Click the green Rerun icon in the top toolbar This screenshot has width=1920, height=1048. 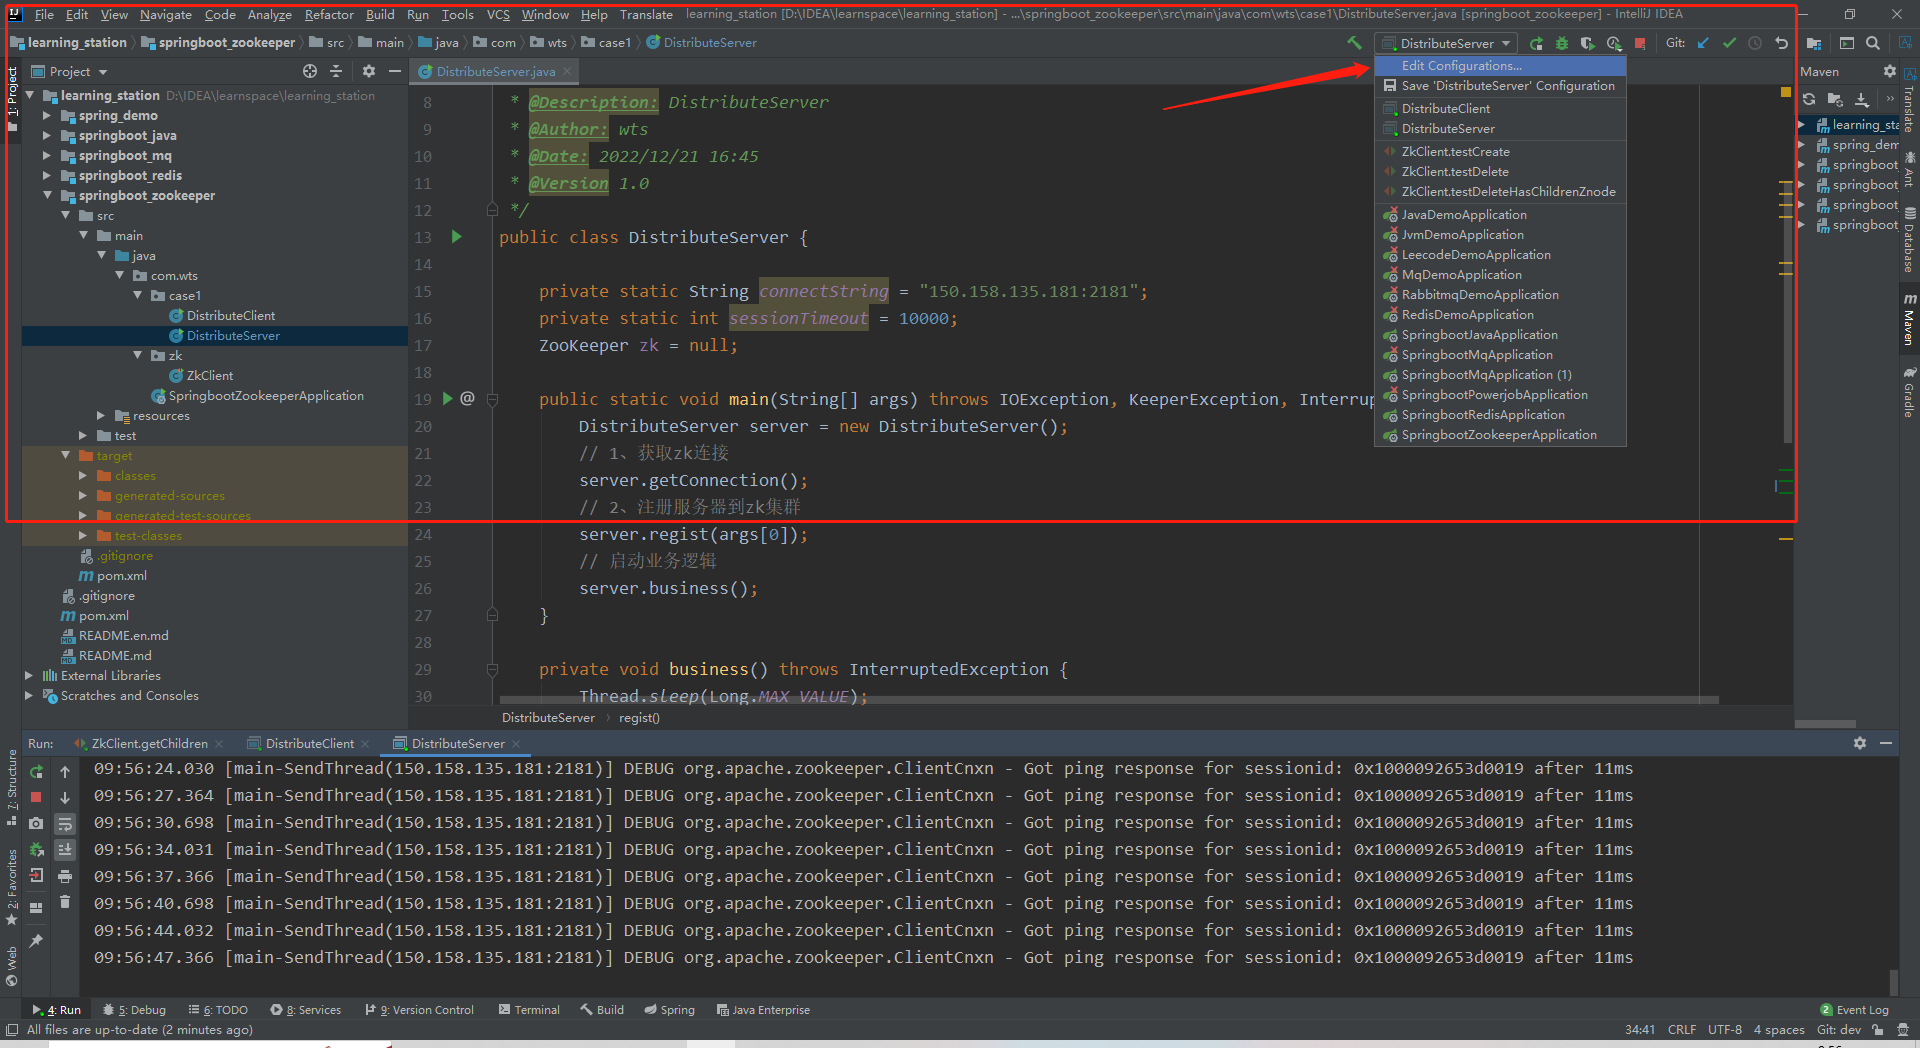tap(1536, 43)
